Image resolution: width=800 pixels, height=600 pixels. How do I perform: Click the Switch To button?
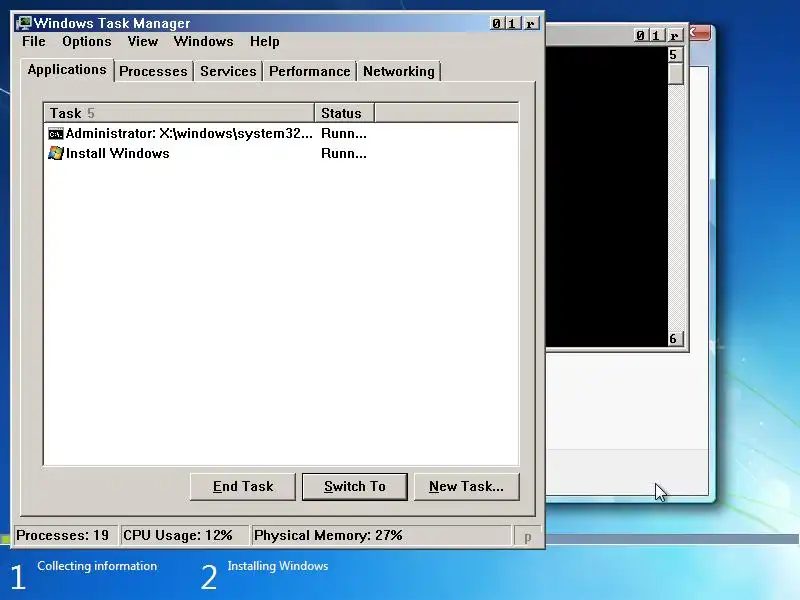point(355,487)
